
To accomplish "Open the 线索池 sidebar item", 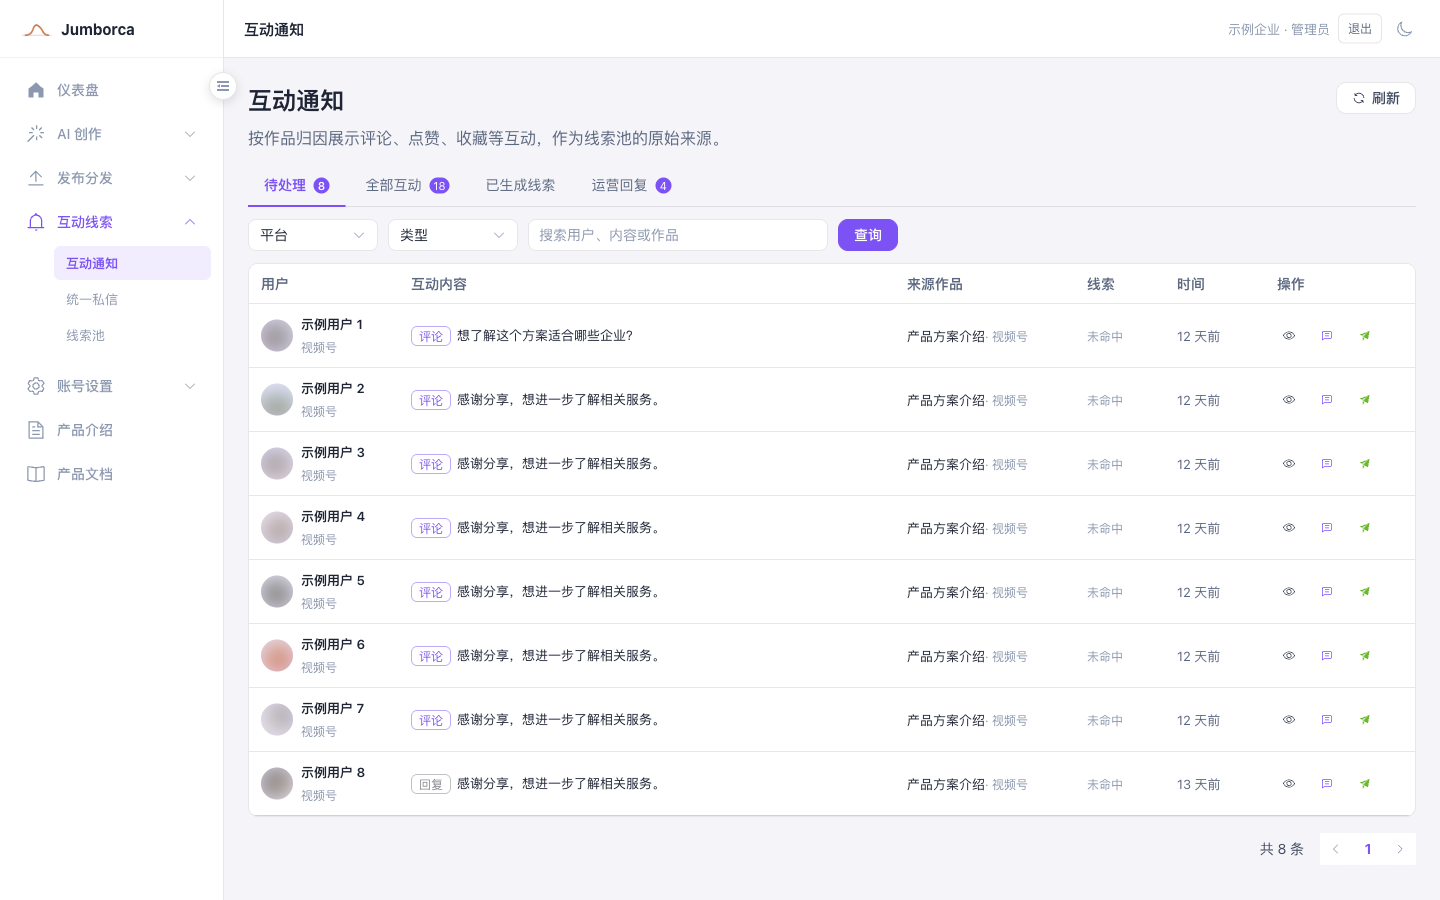I will (x=132, y=335).
